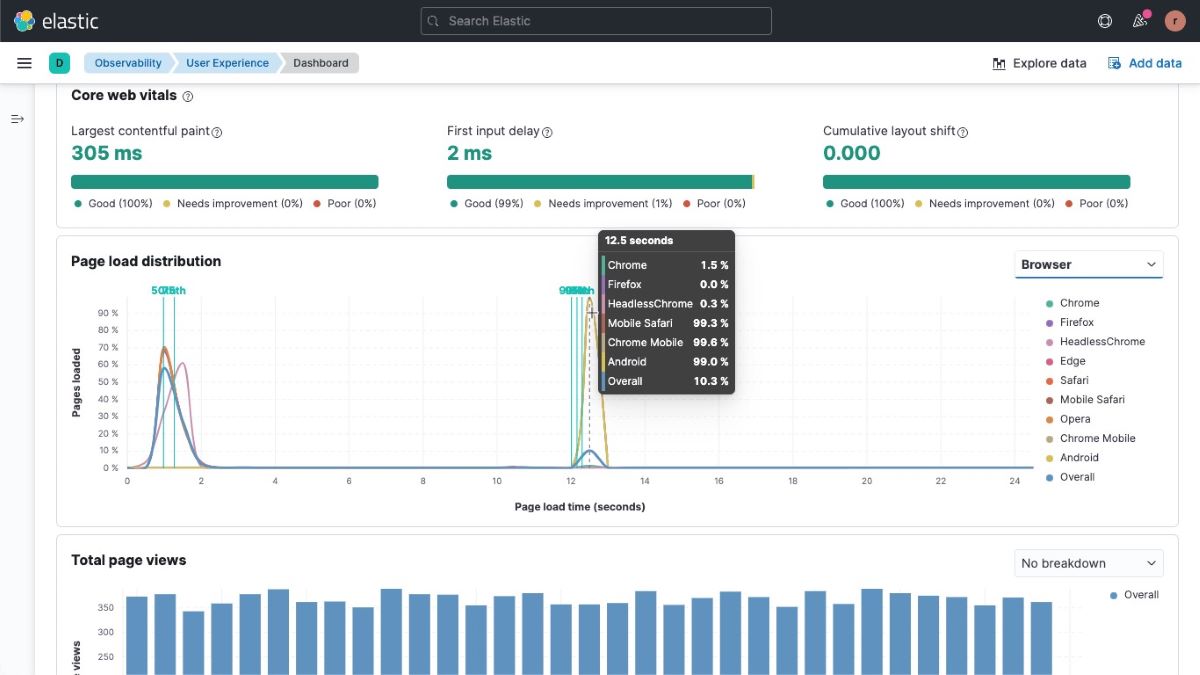Open the newsfeed notifications icon
Viewport: 1200px width, 675px height.
(1139, 20)
